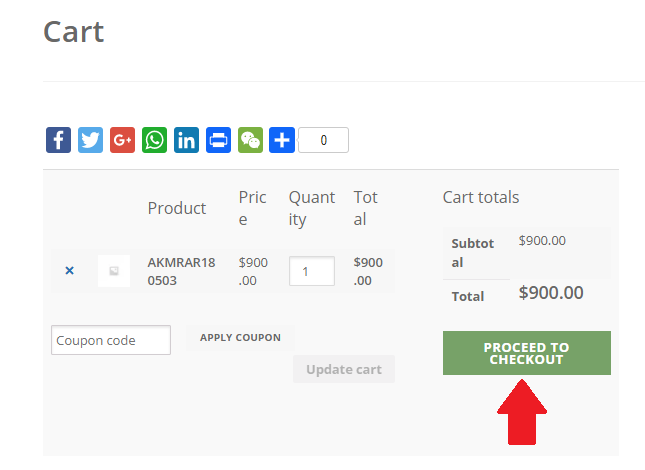Click the bold $900.00 total amount

click(551, 293)
